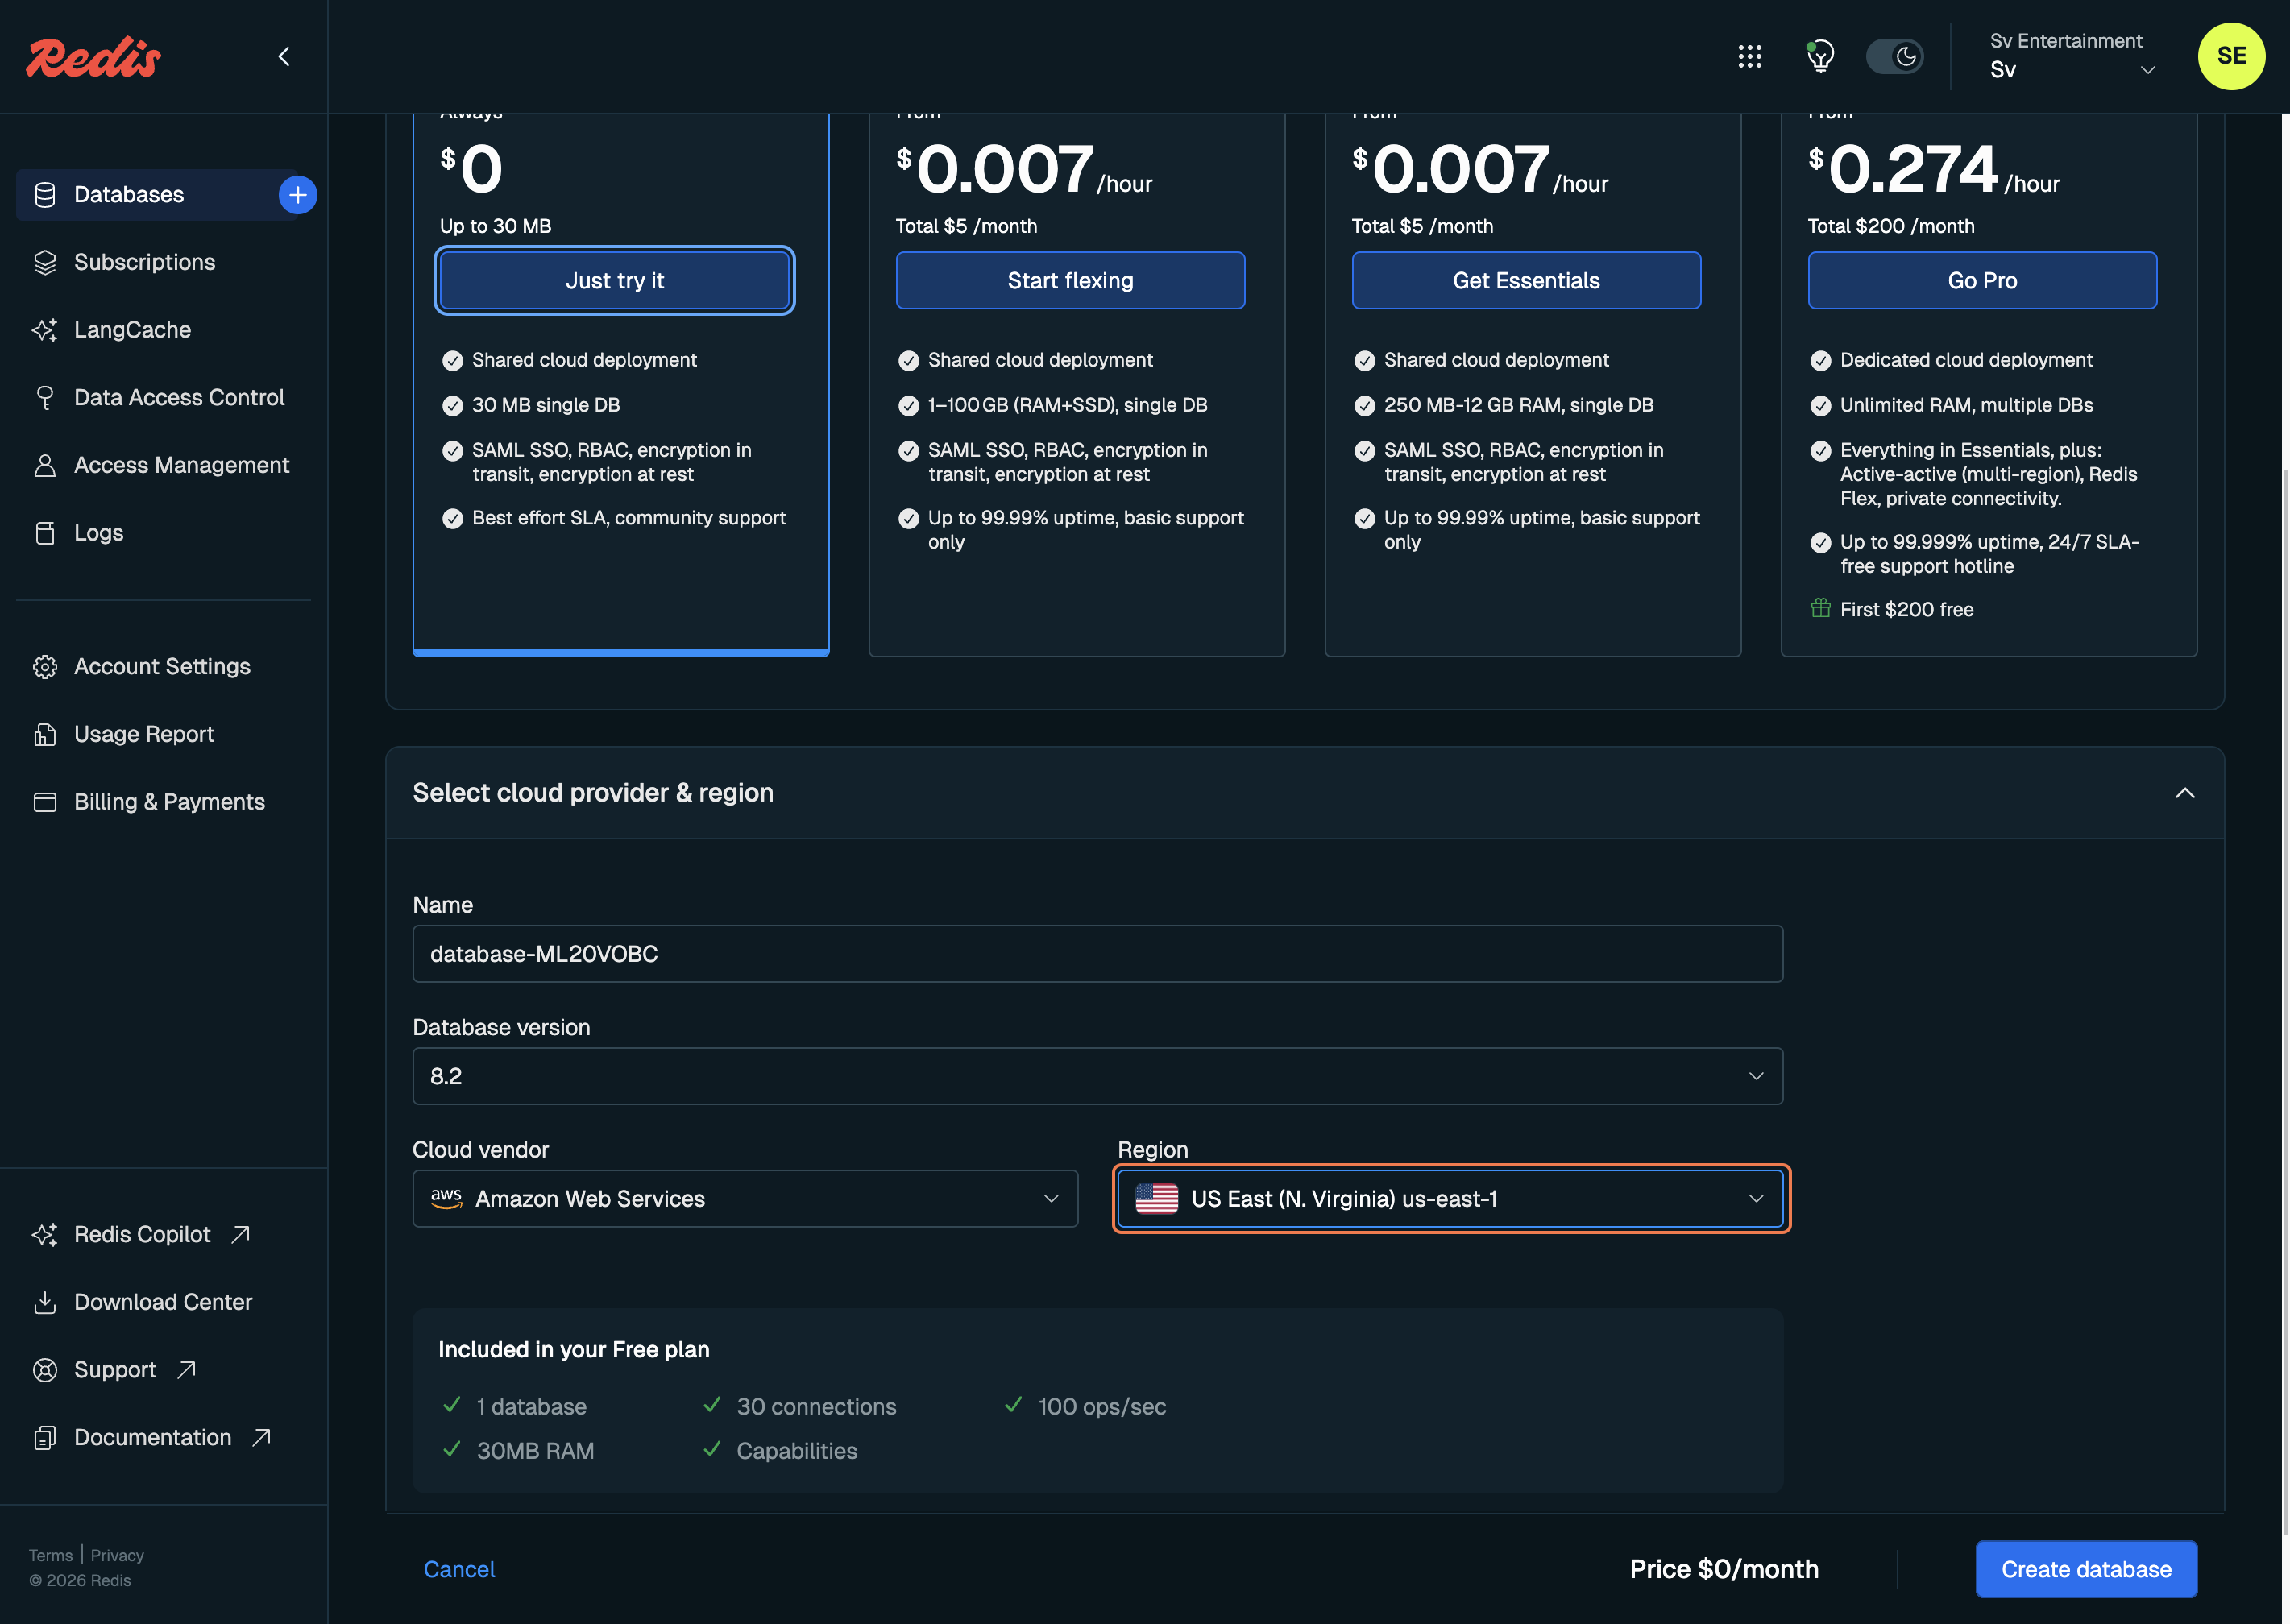
Task: Click the Create database button
Action: click(2085, 1568)
